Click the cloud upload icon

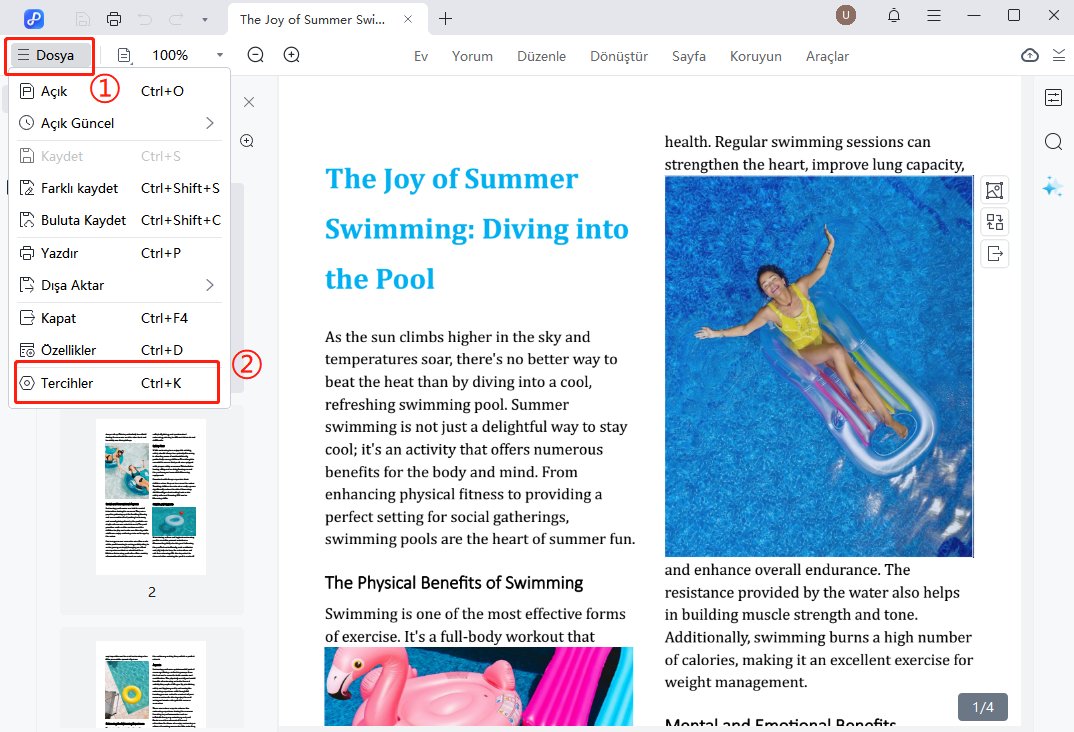[x=1030, y=56]
